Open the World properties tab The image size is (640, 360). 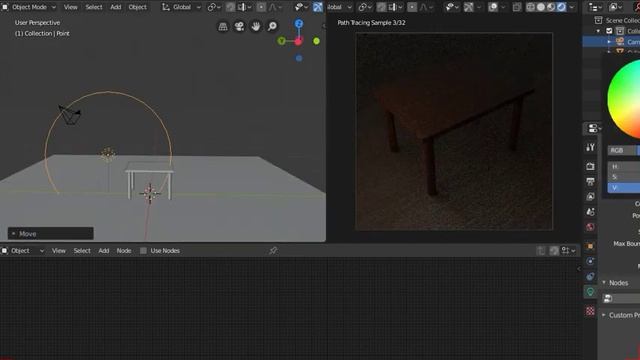point(590,227)
